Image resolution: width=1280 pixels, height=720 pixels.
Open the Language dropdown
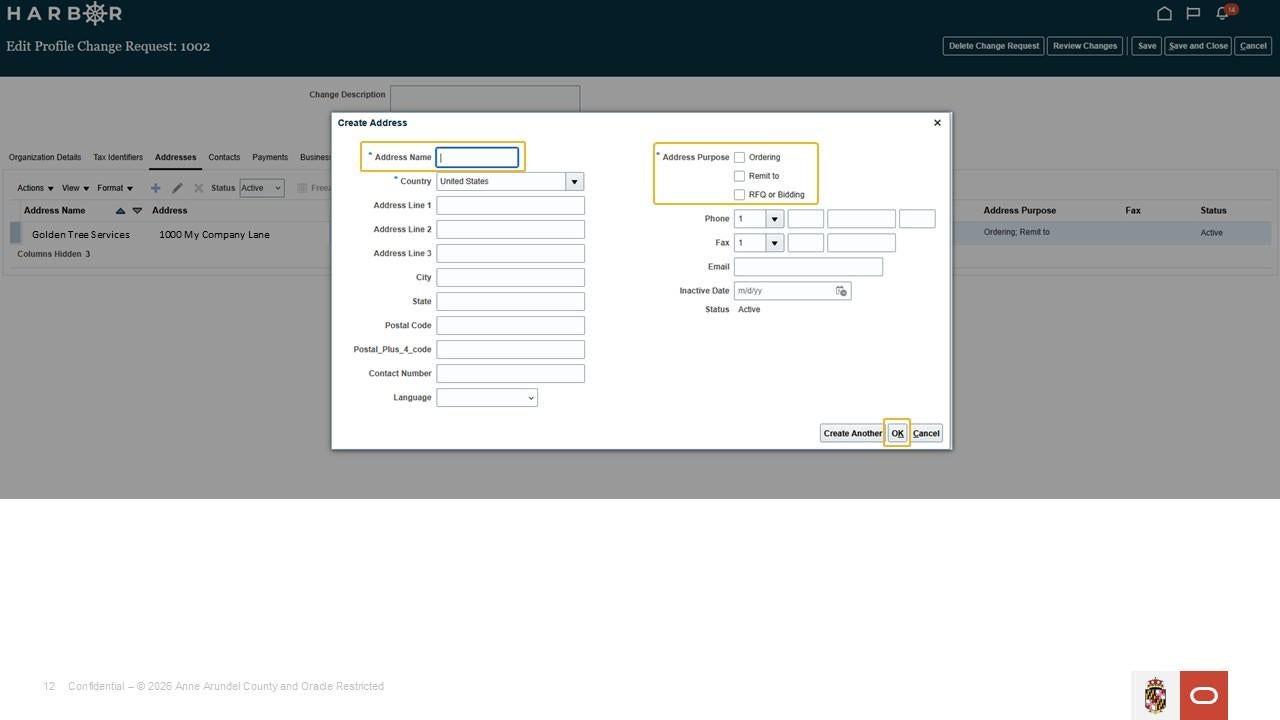(x=487, y=398)
